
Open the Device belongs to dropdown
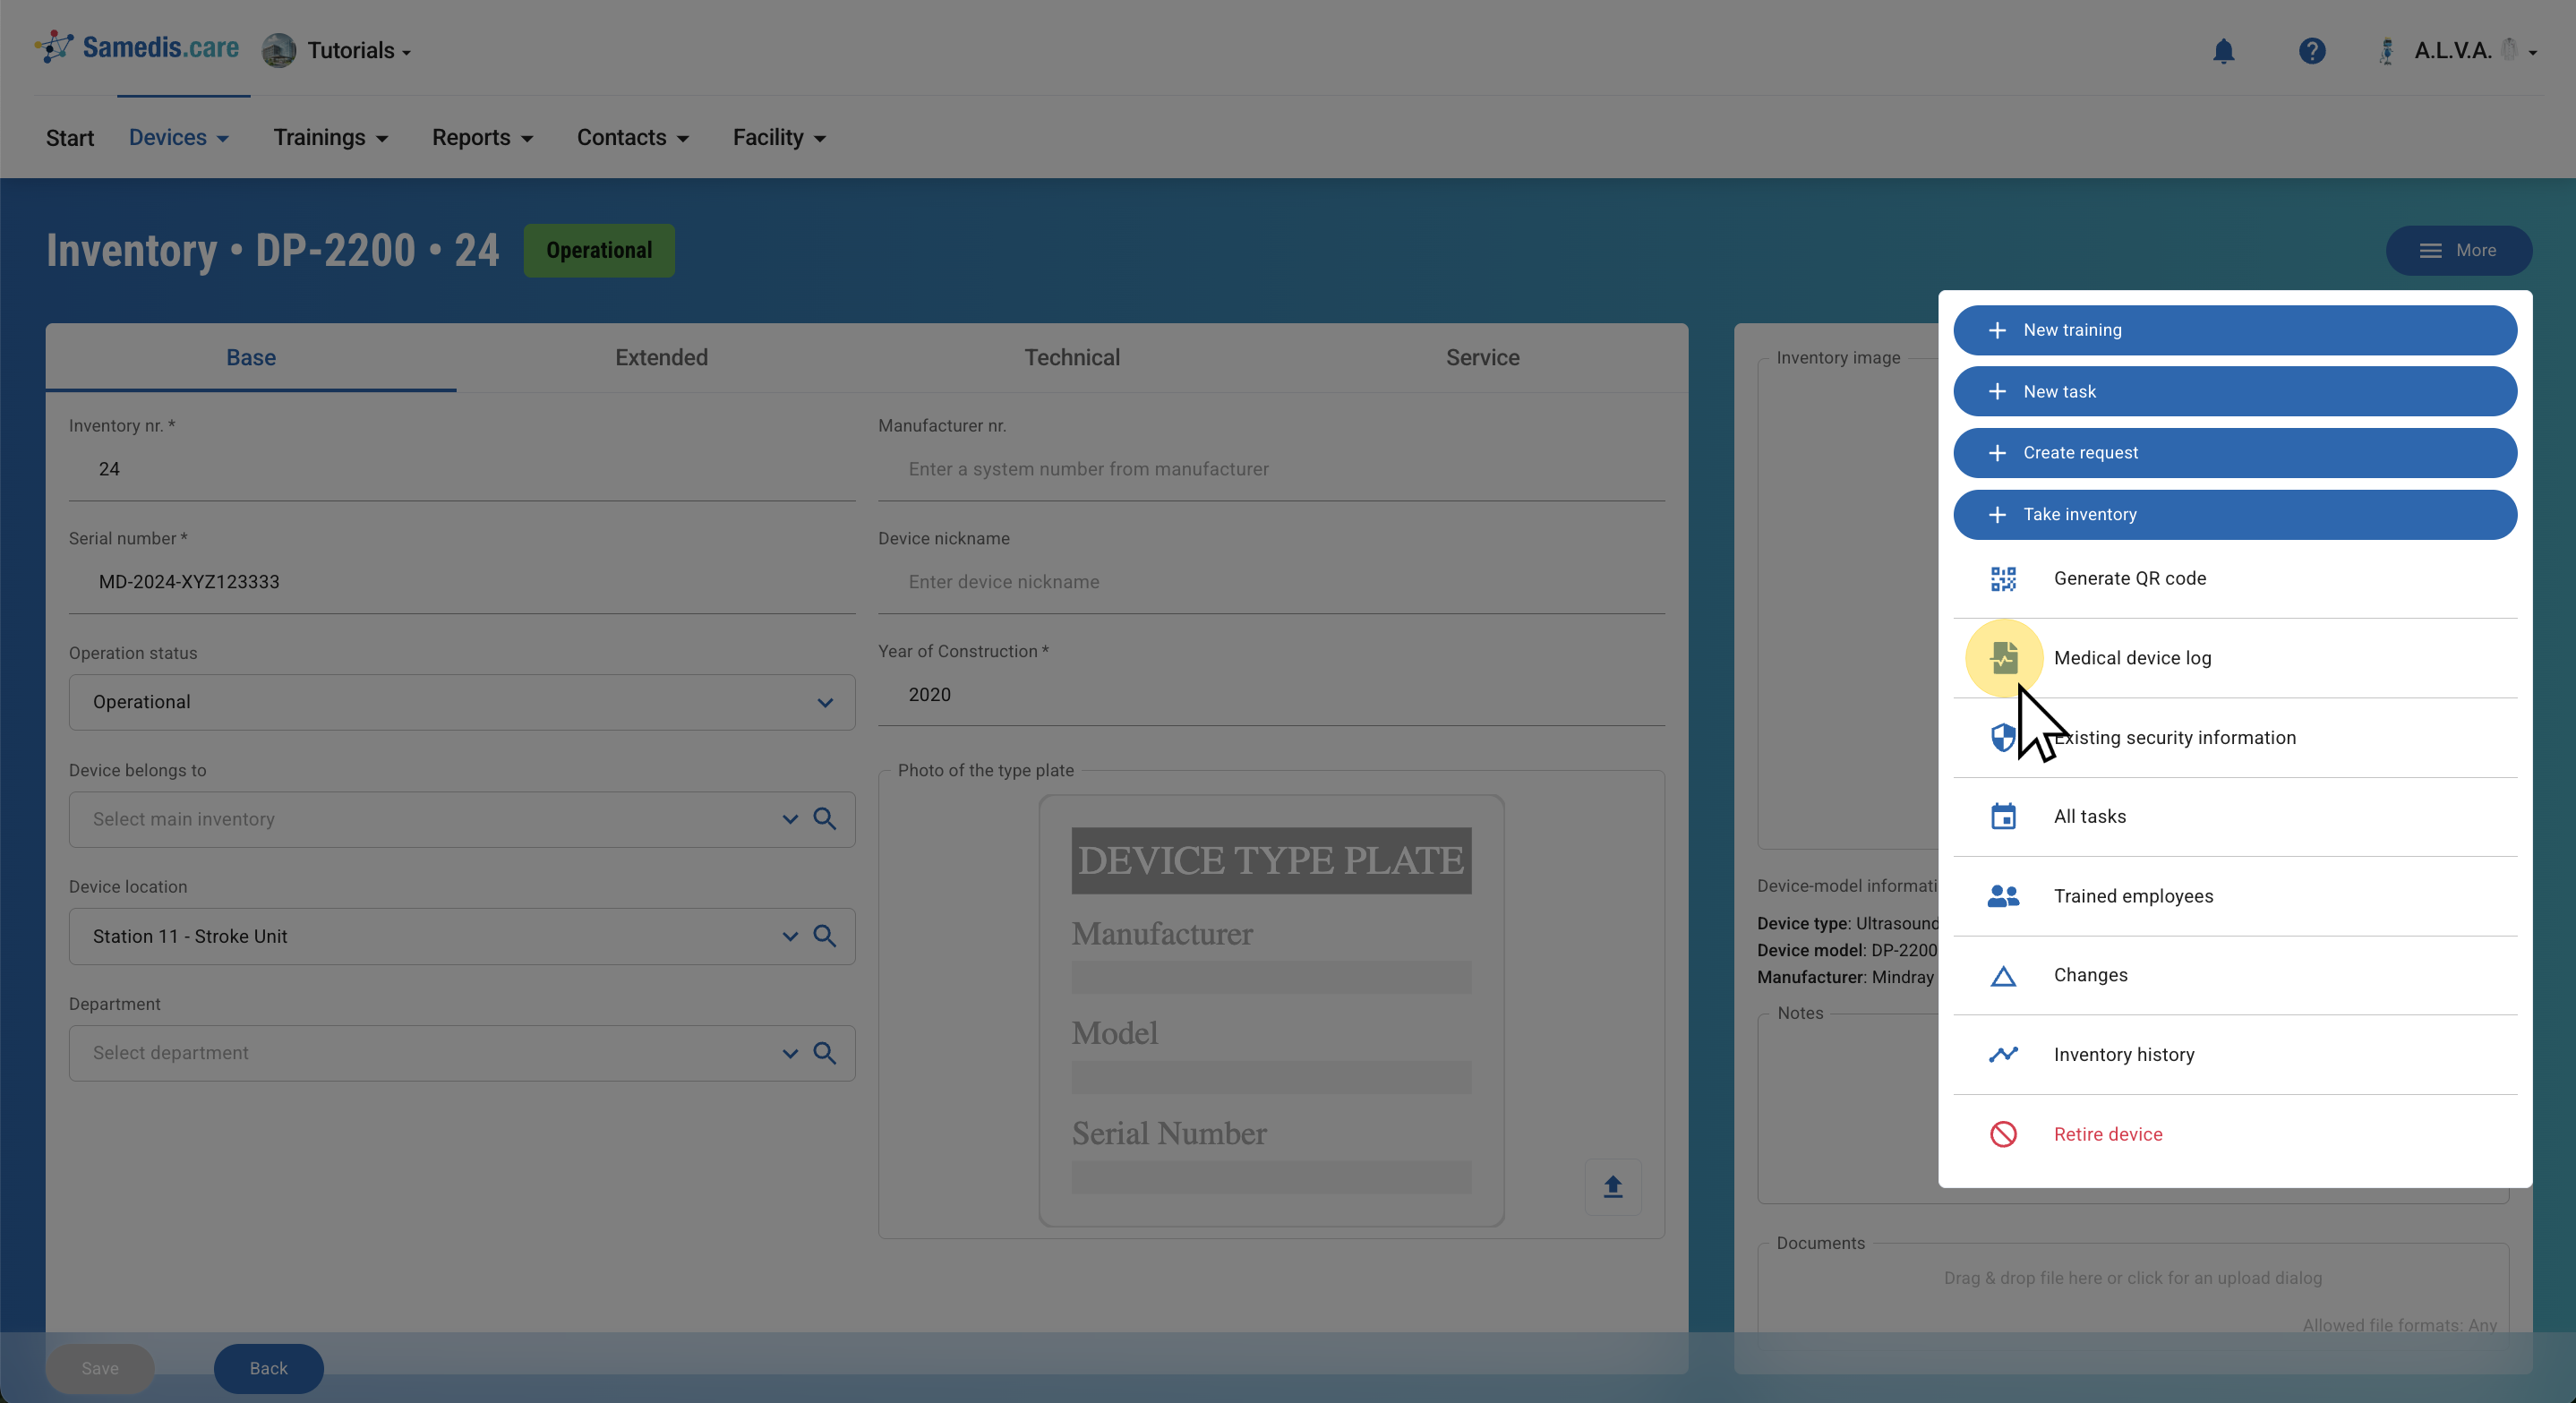pos(789,819)
